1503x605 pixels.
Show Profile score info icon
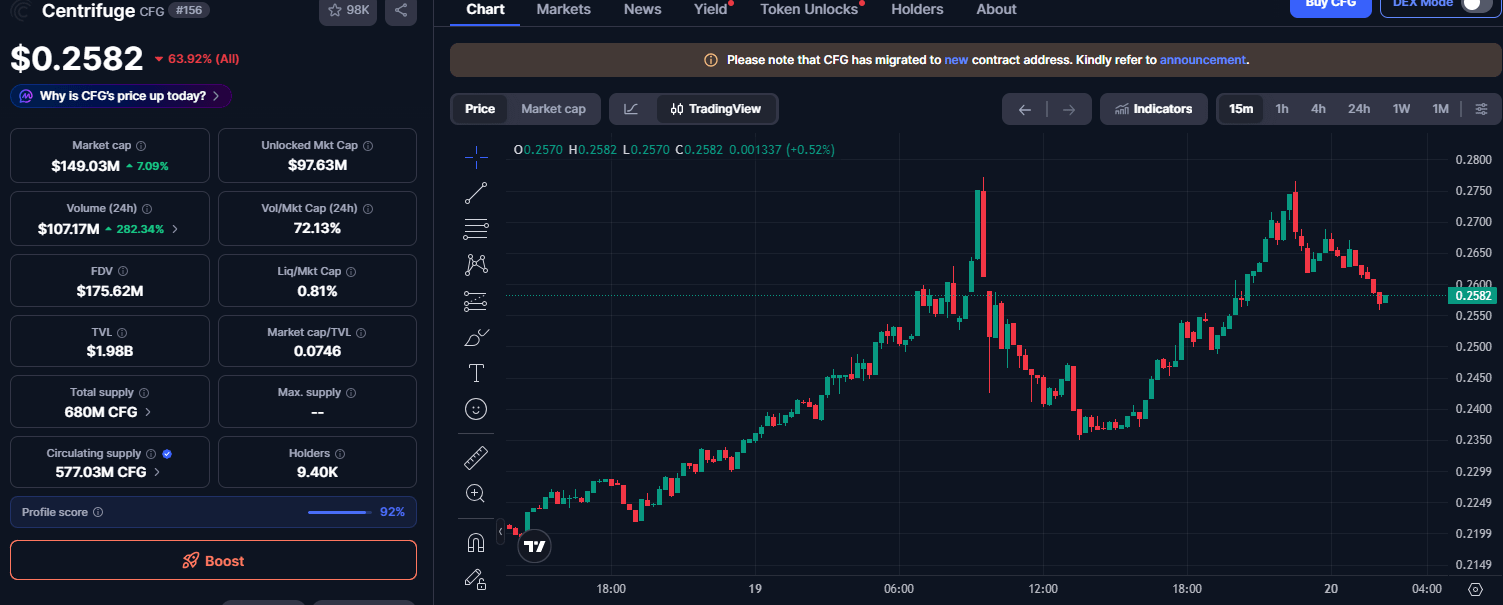98,512
